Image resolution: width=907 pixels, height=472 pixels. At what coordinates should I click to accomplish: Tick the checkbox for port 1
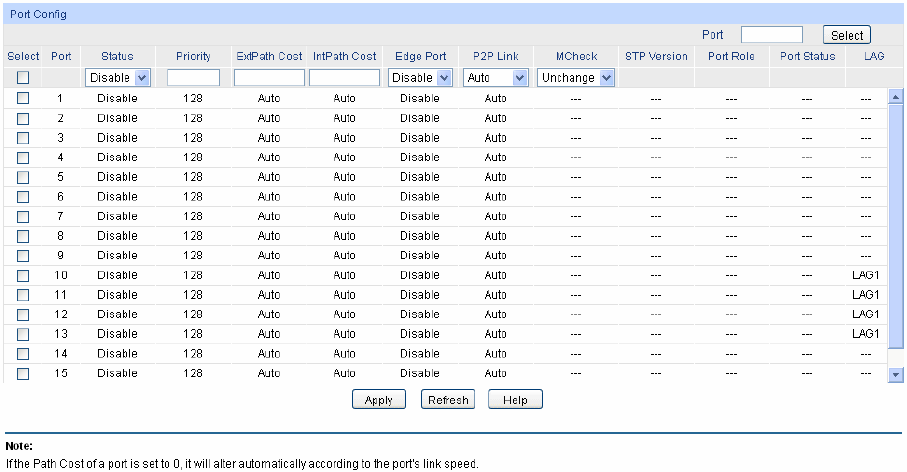23,98
